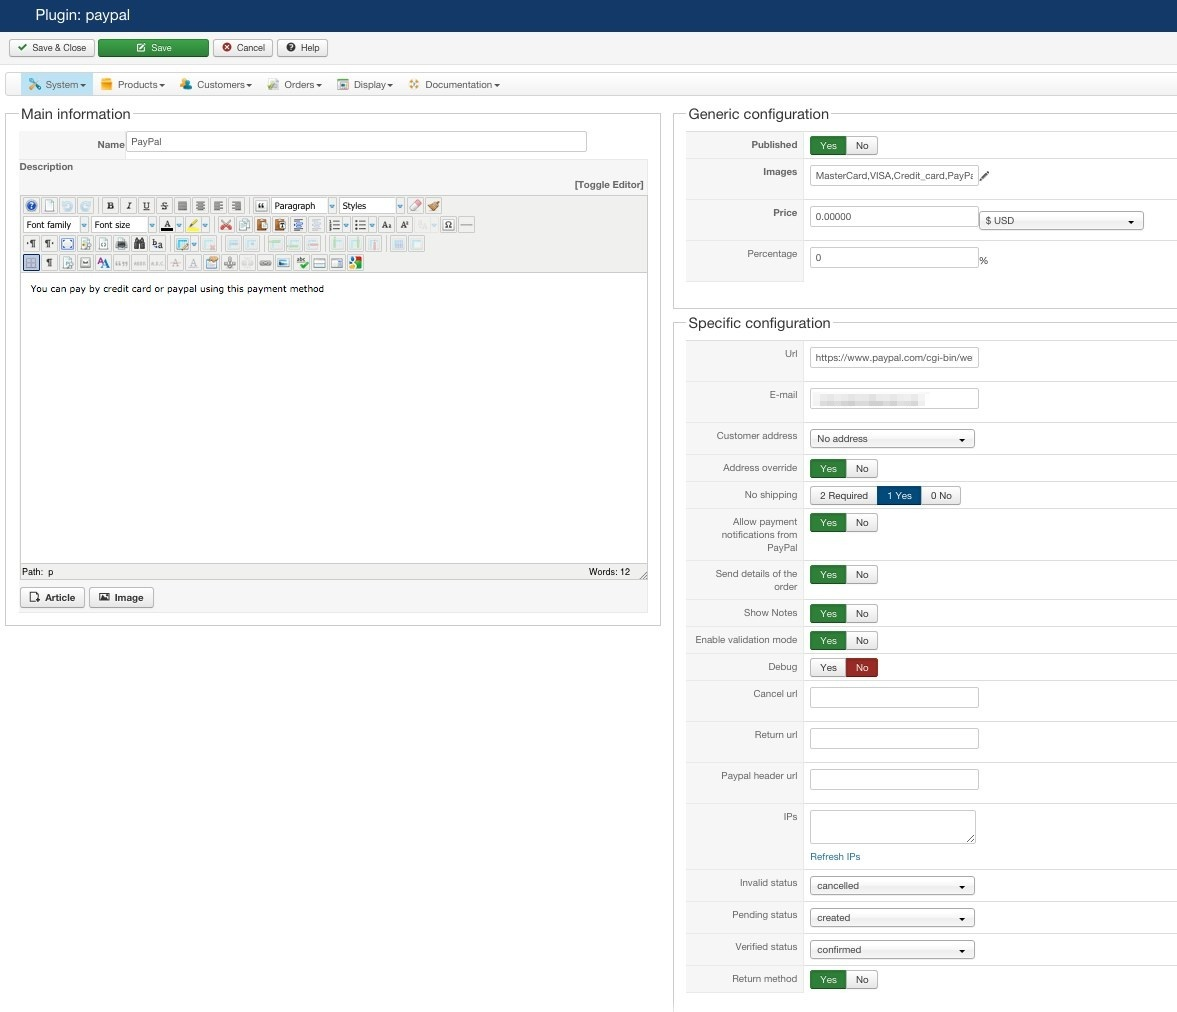
Task: Open Pending status dropdown showing created
Action: click(892, 918)
